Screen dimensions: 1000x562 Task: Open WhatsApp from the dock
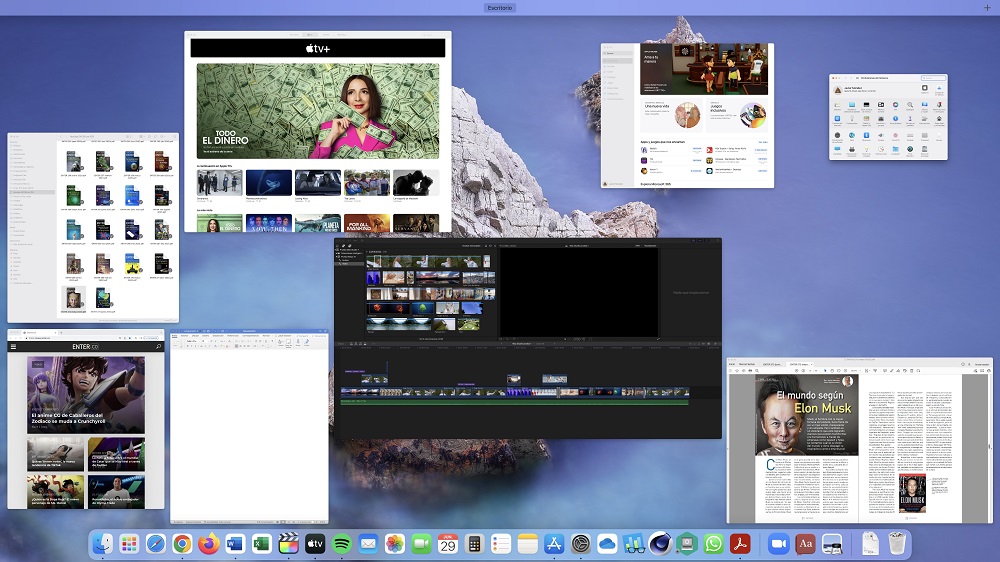tap(713, 544)
